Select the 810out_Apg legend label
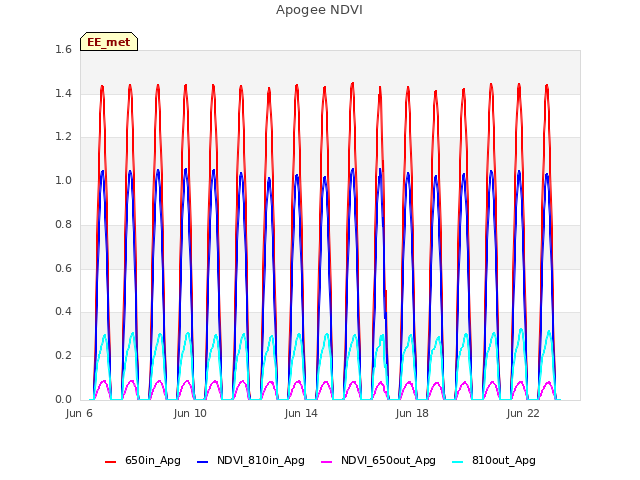The height and width of the screenshot is (480, 640). (x=504, y=460)
